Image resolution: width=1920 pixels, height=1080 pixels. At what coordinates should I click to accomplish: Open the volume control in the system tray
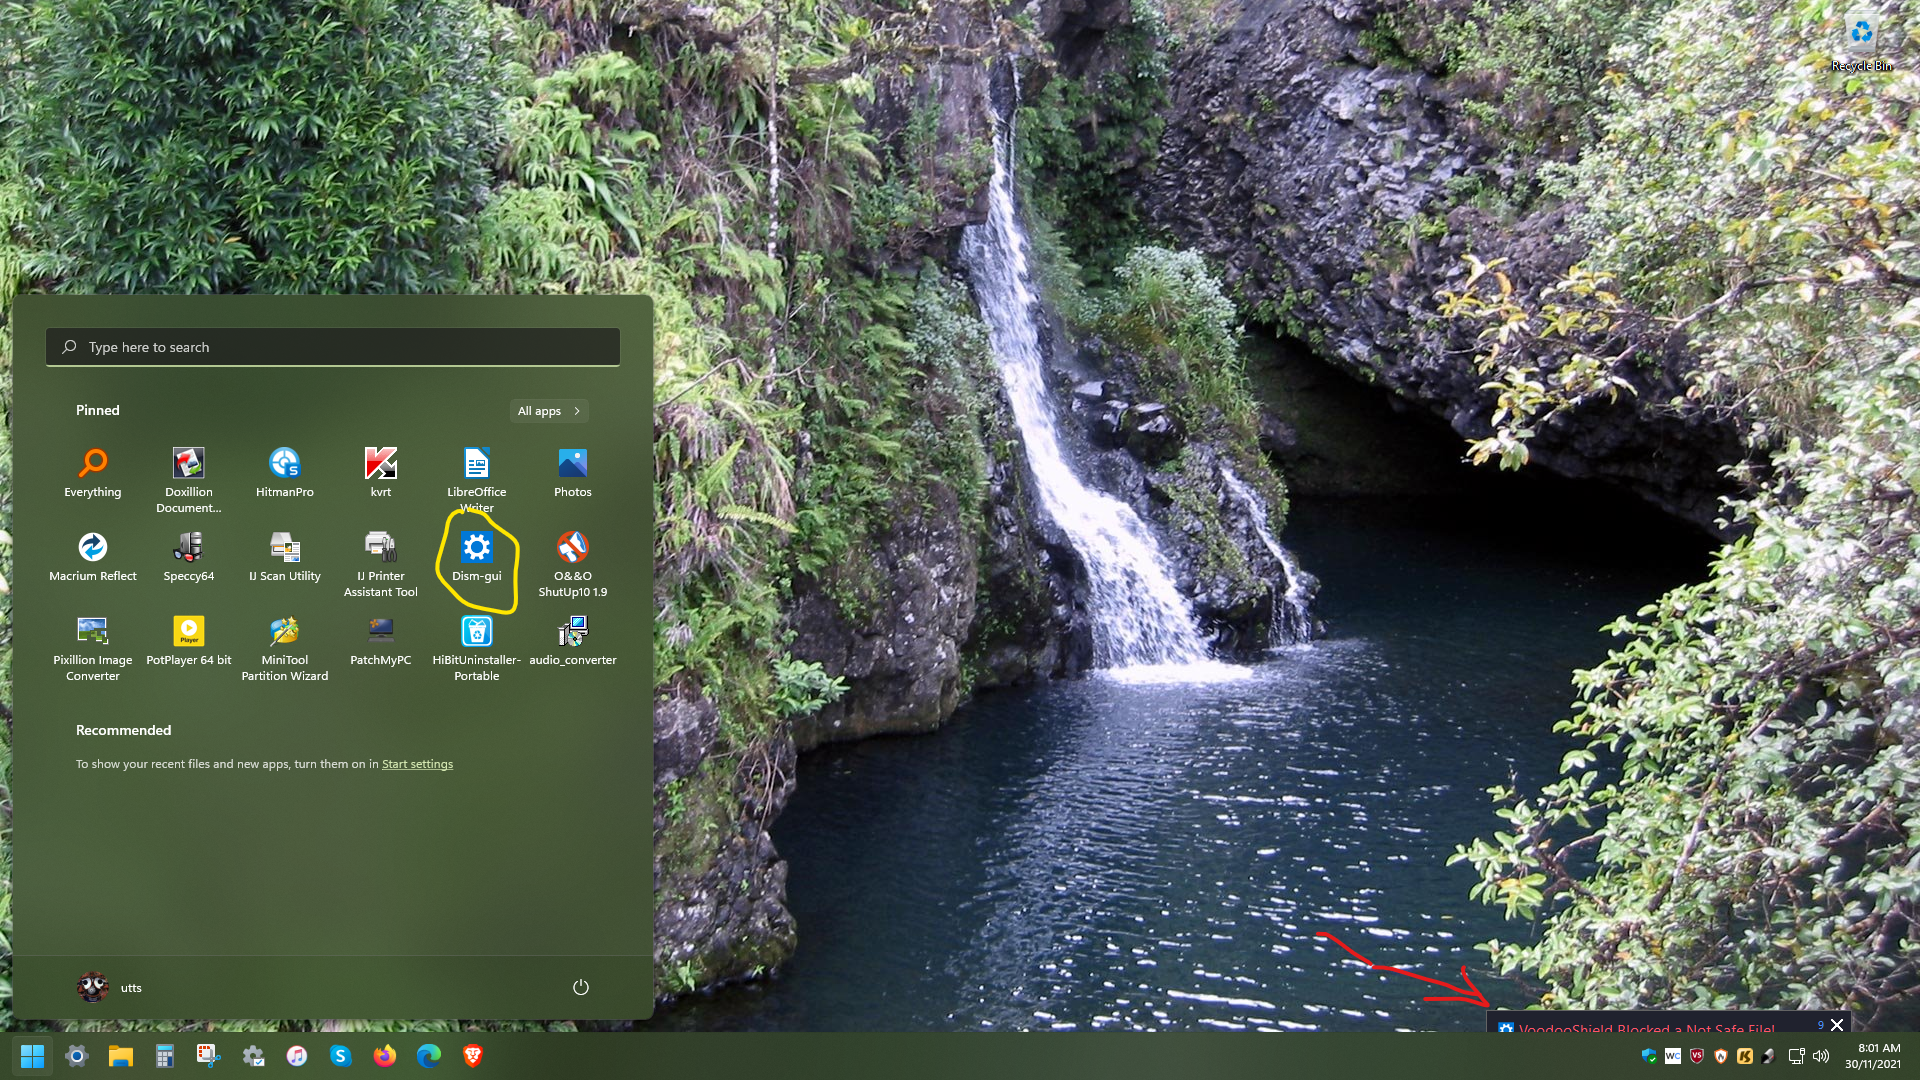(1821, 1056)
